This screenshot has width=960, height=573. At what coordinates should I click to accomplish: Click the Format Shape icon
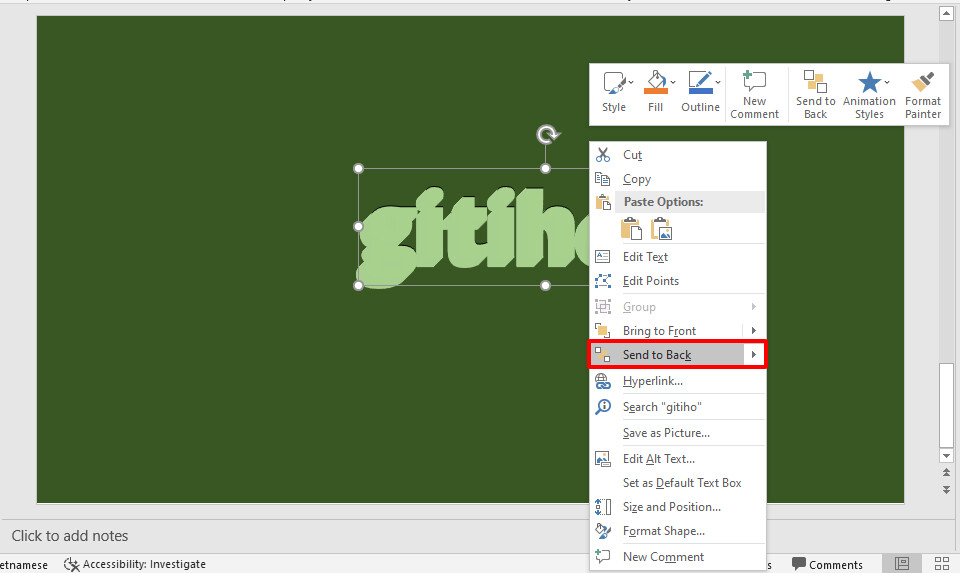603,531
